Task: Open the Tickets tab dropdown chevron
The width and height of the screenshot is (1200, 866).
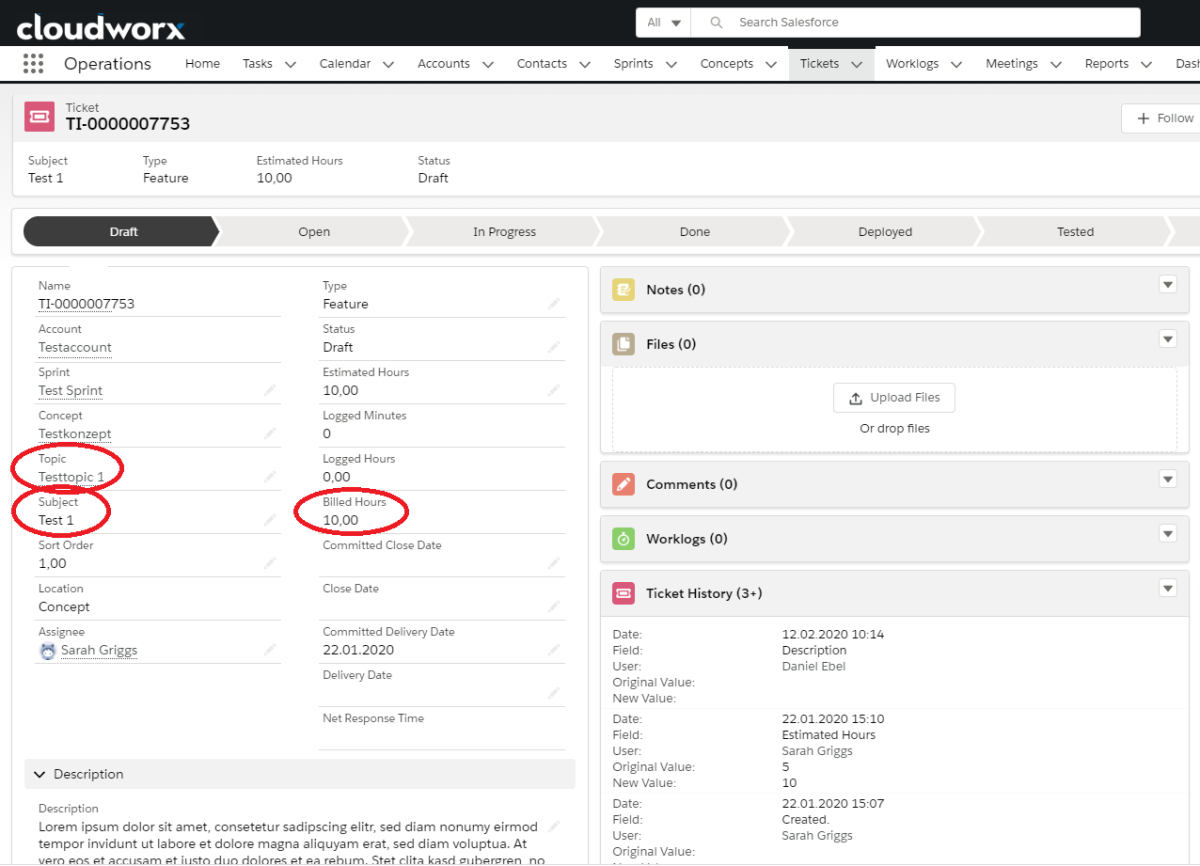Action: pos(856,64)
